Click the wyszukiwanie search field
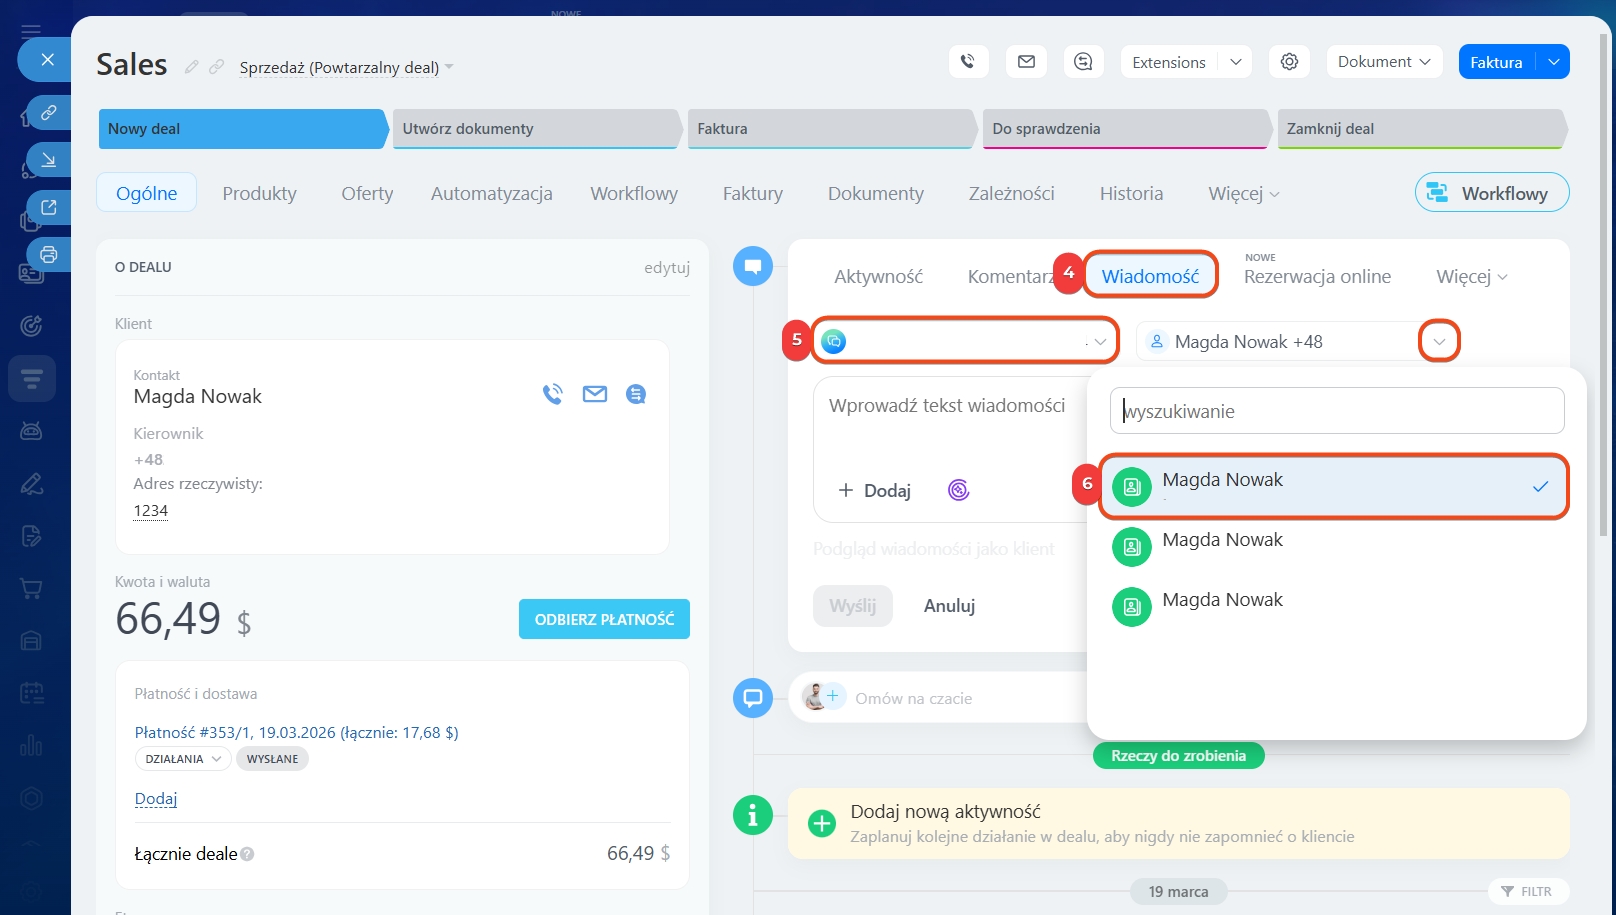This screenshot has height=915, width=1616. click(x=1336, y=411)
